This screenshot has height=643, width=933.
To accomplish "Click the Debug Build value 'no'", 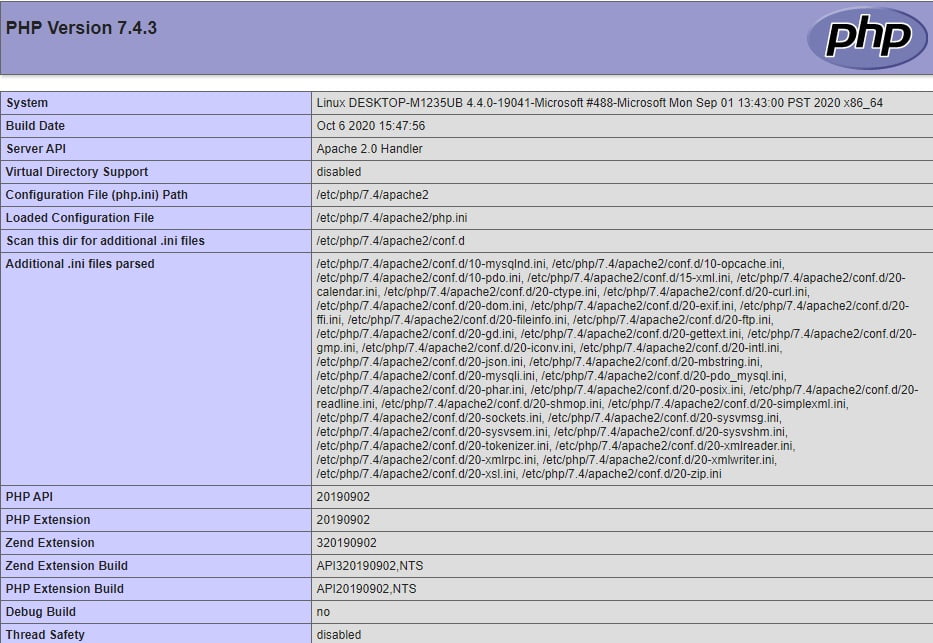I will [x=323, y=612].
